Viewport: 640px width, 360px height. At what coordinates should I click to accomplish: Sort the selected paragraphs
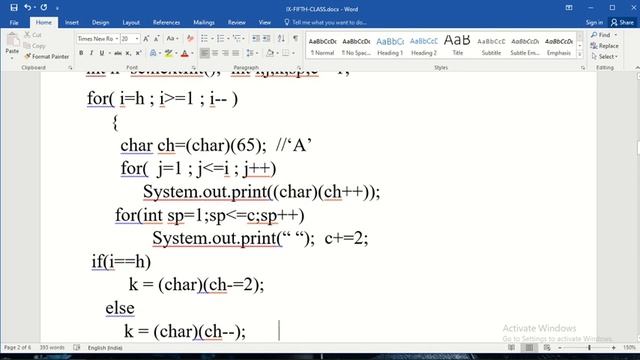click(x=281, y=38)
